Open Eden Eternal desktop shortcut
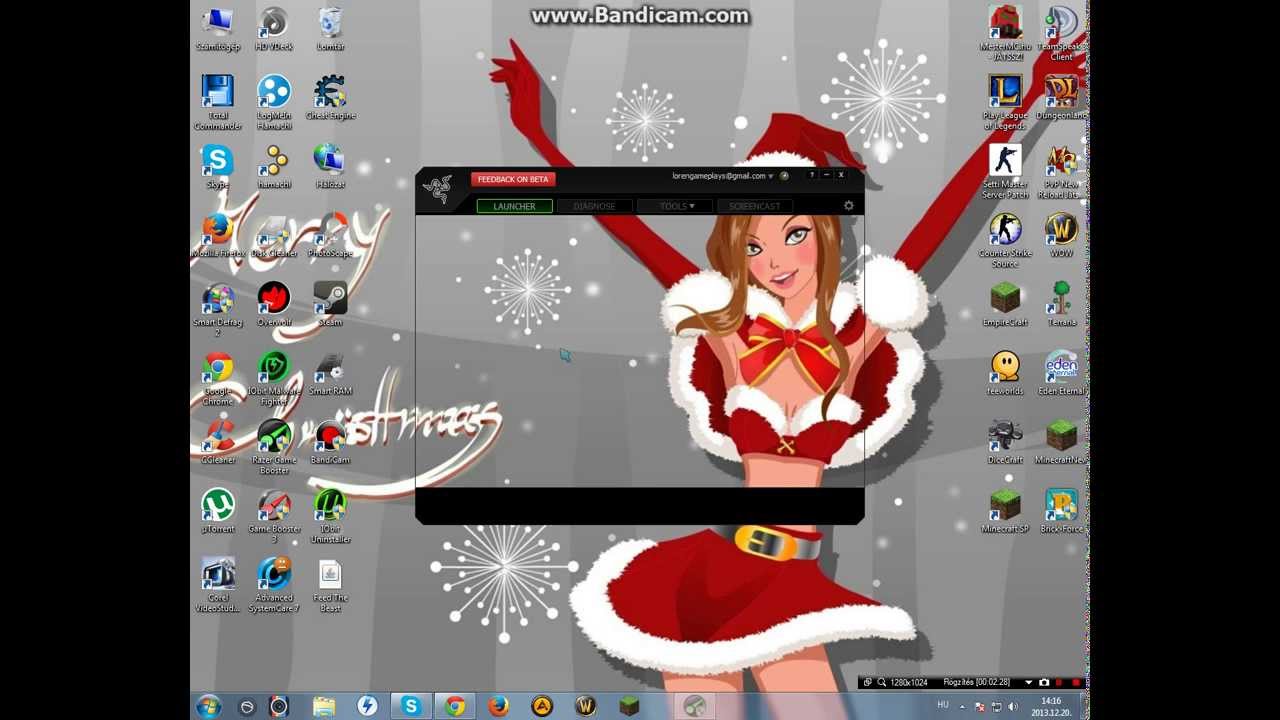This screenshot has width=1280, height=720. click(1061, 374)
